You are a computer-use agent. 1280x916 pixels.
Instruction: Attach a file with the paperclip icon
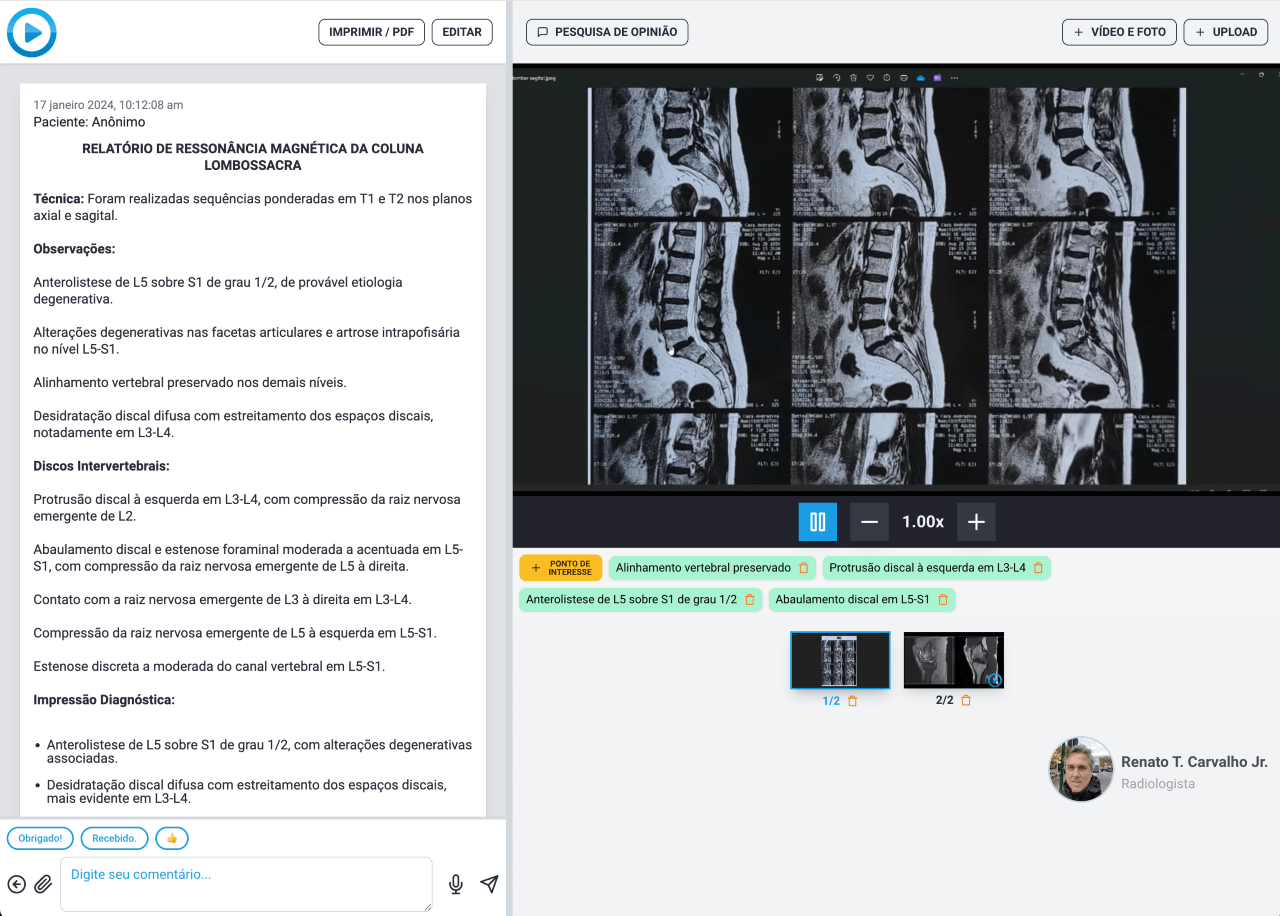42,884
